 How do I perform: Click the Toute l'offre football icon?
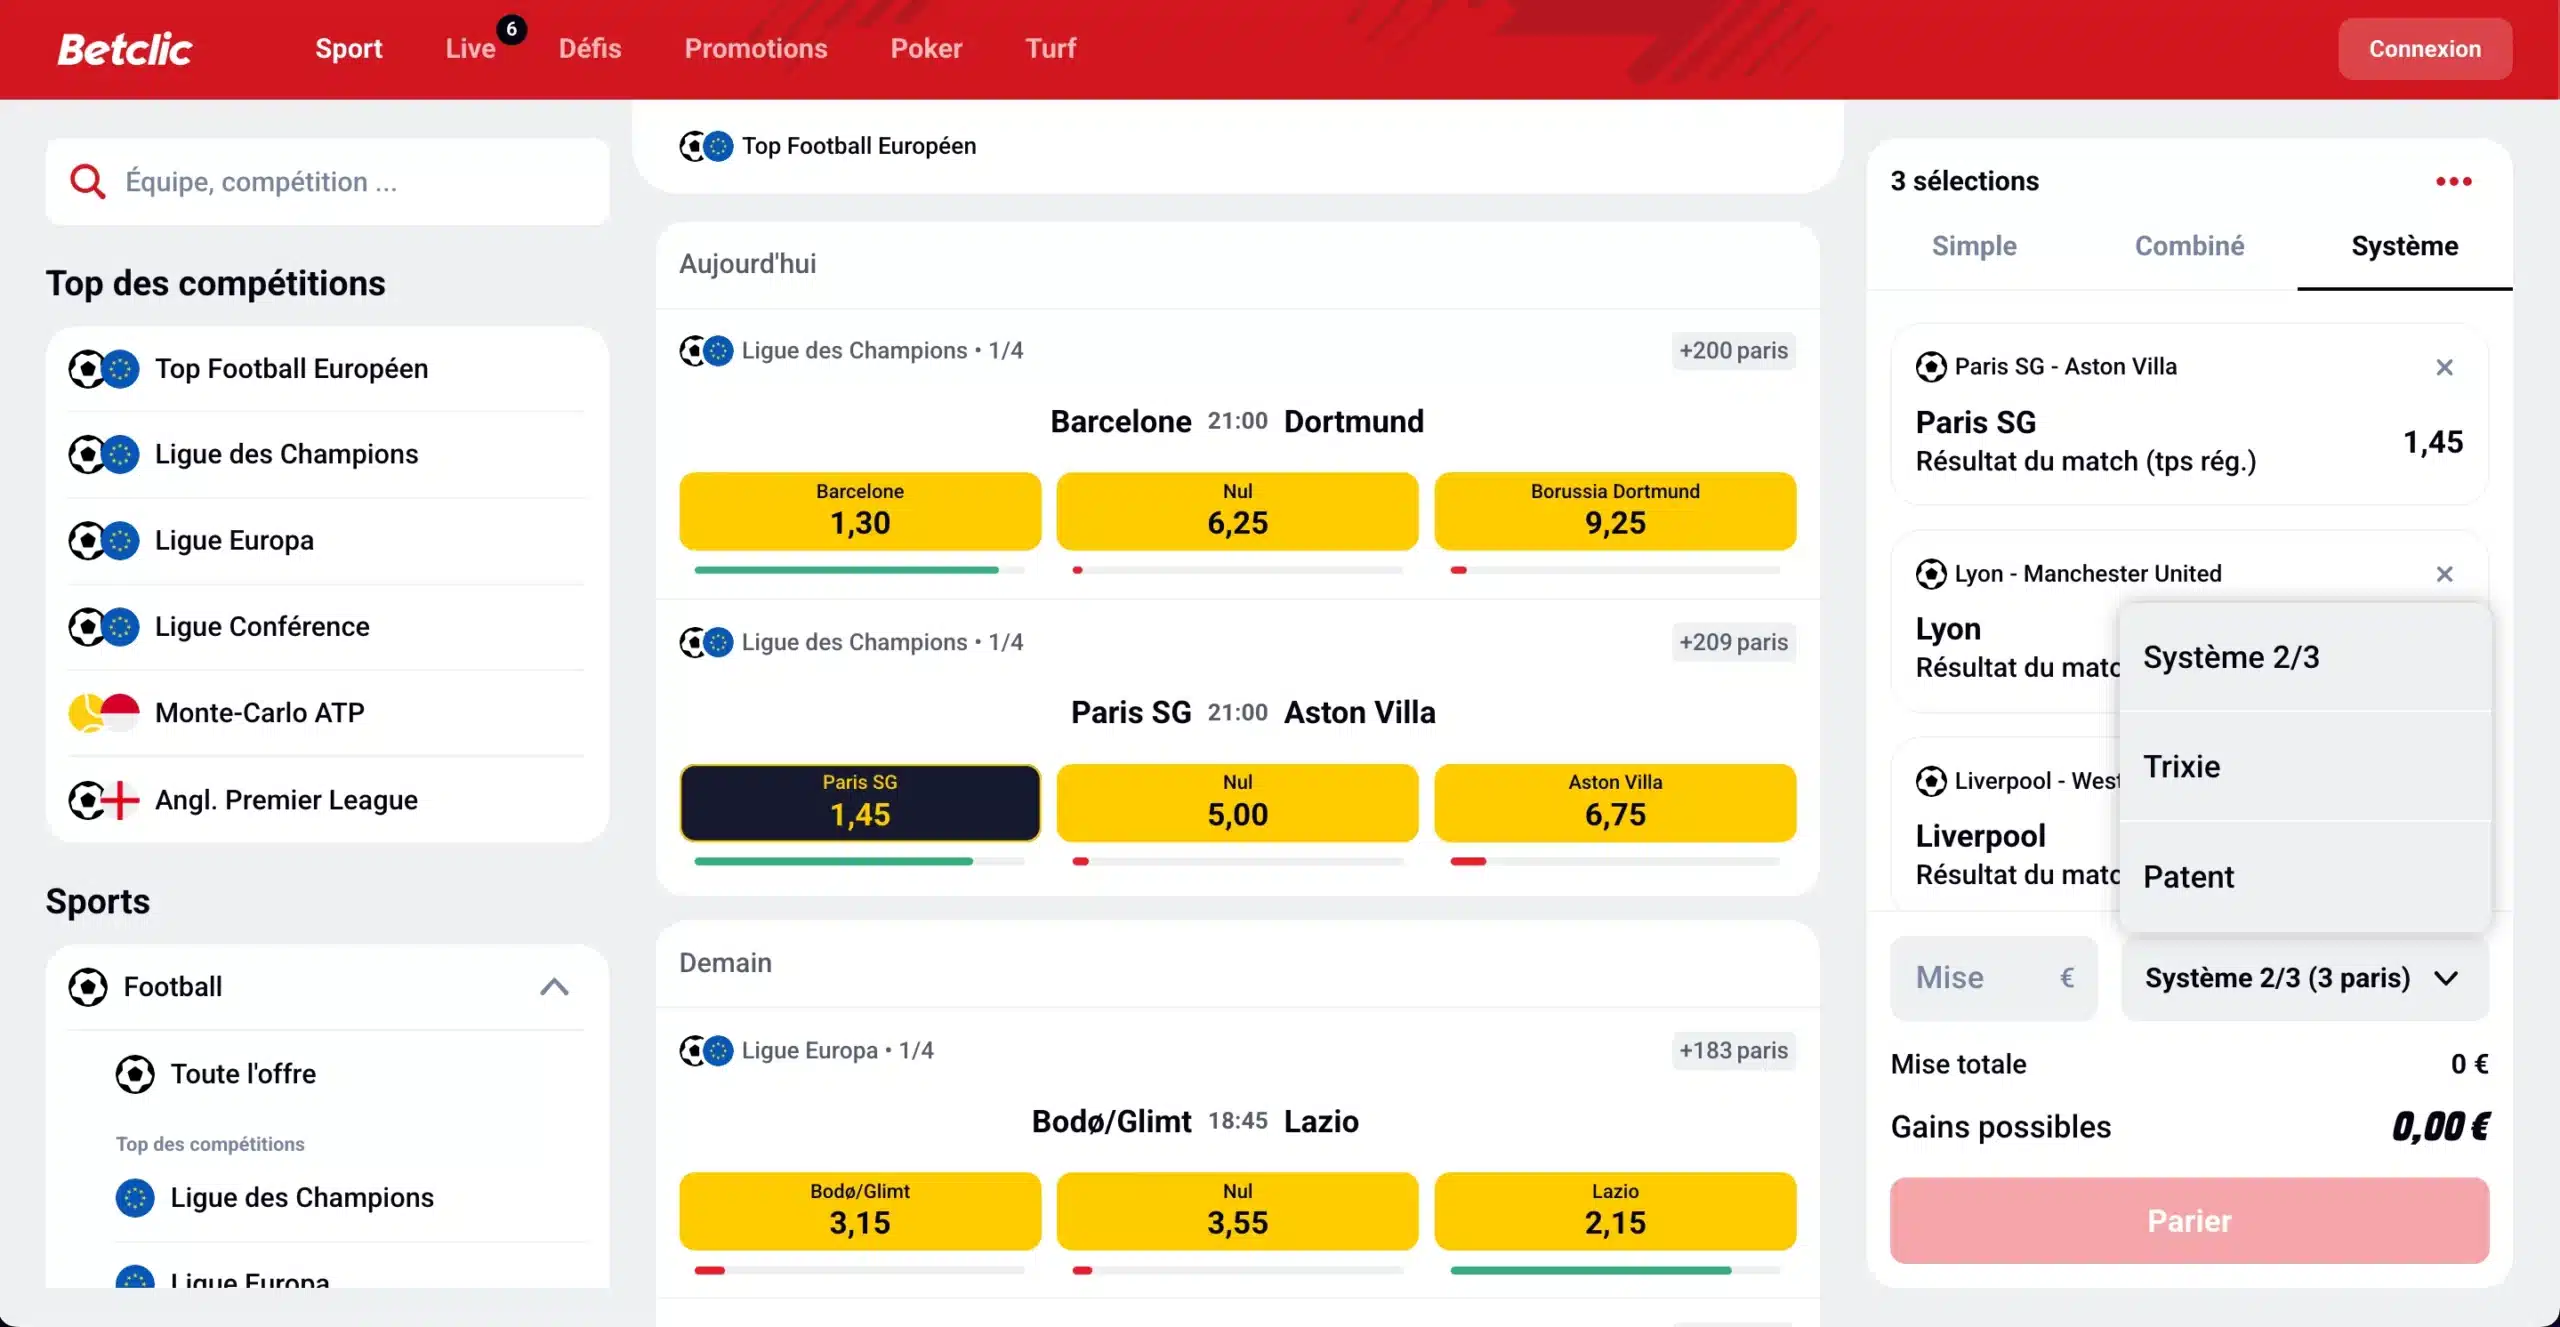coord(135,1074)
